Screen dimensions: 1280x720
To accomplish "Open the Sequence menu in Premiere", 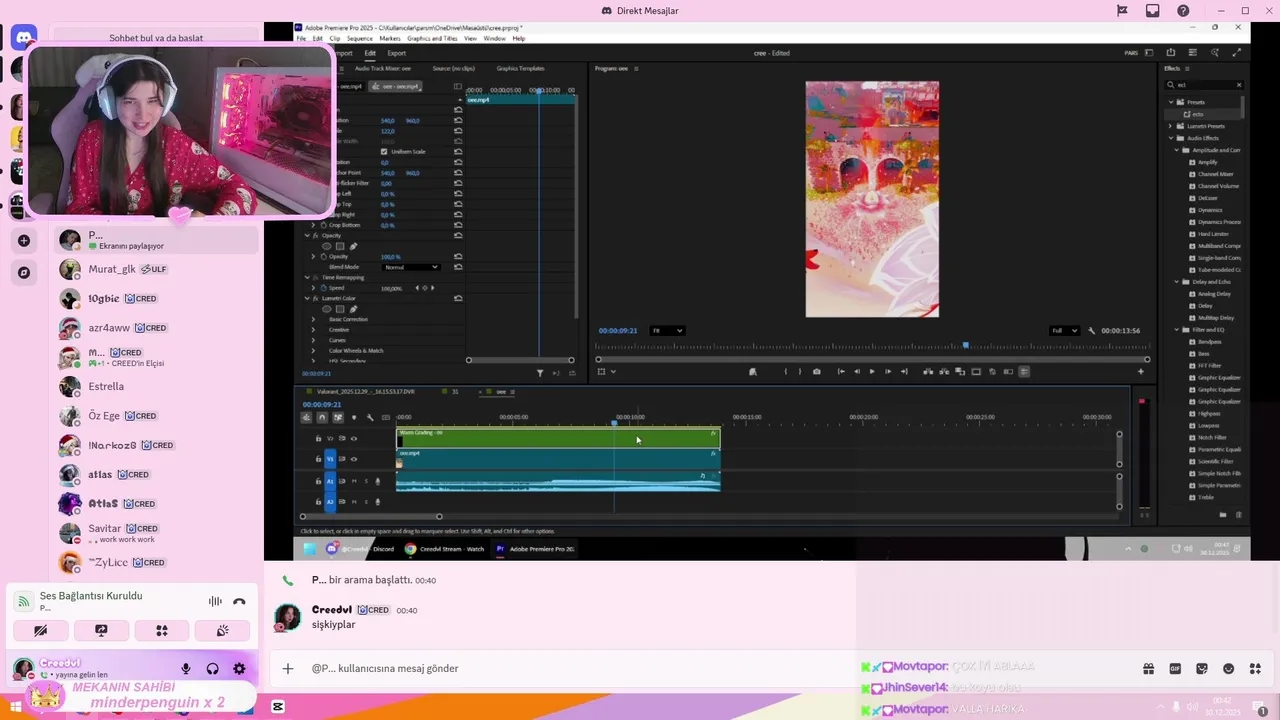I will pos(359,39).
